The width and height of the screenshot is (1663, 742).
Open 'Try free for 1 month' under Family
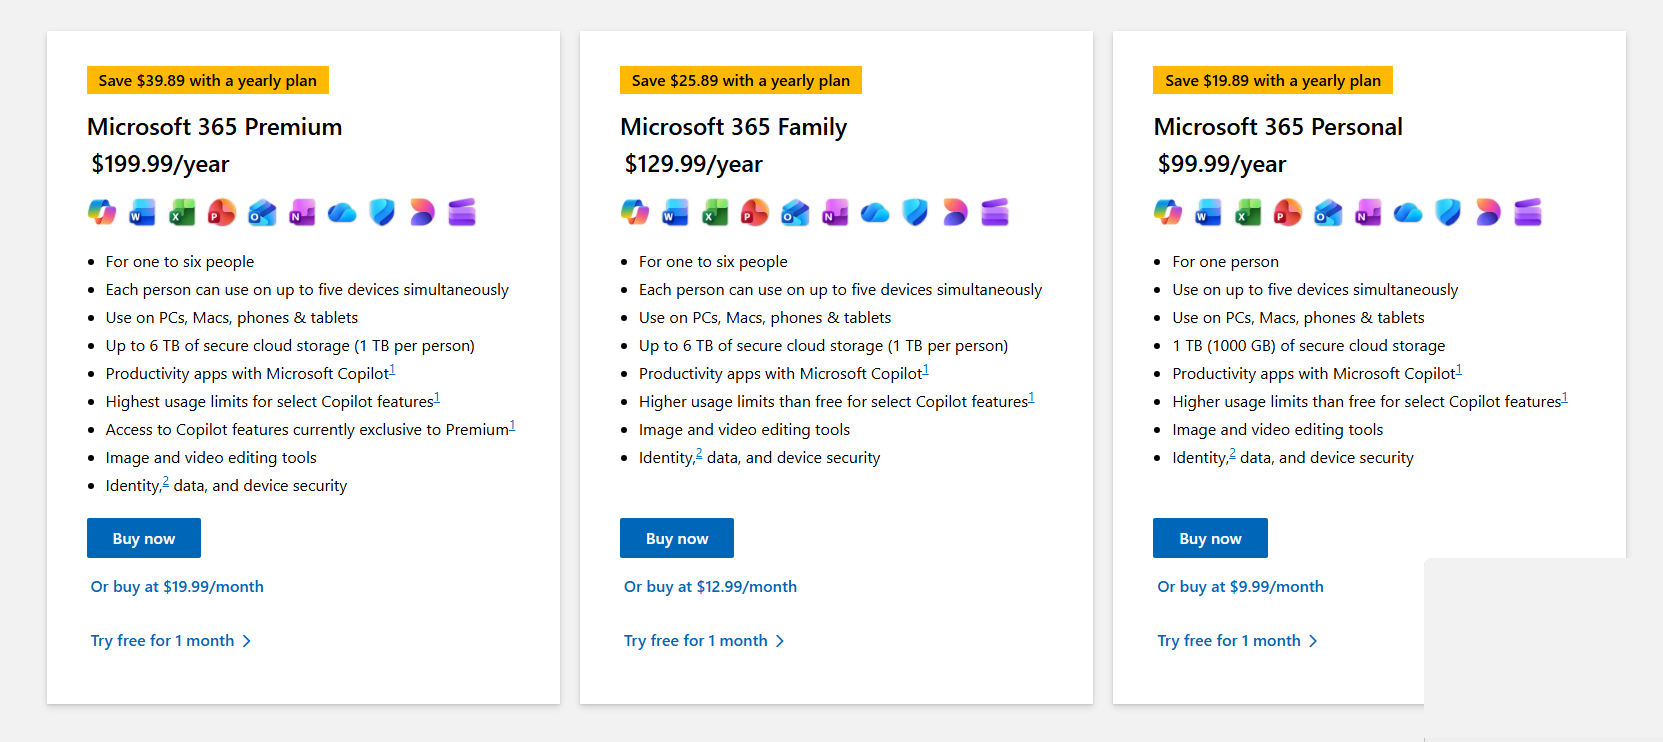click(x=704, y=641)
